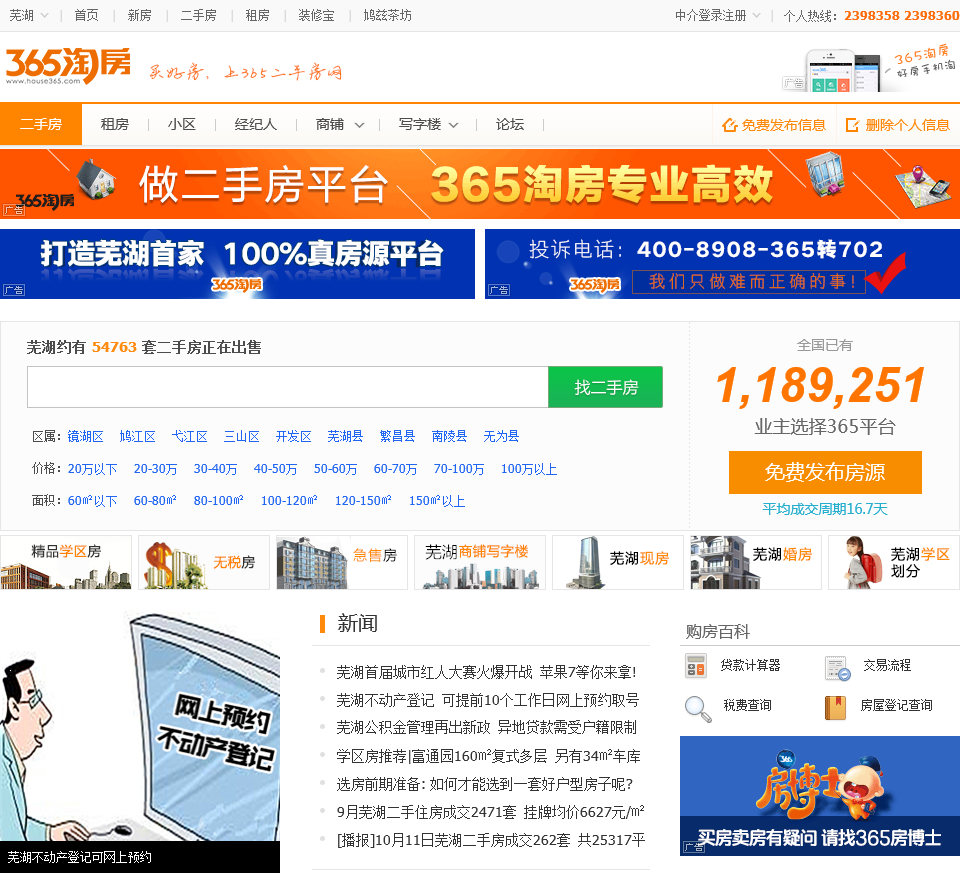Go to the 小区 navigation tab
The image size is (960, 873).
point(182,124)
